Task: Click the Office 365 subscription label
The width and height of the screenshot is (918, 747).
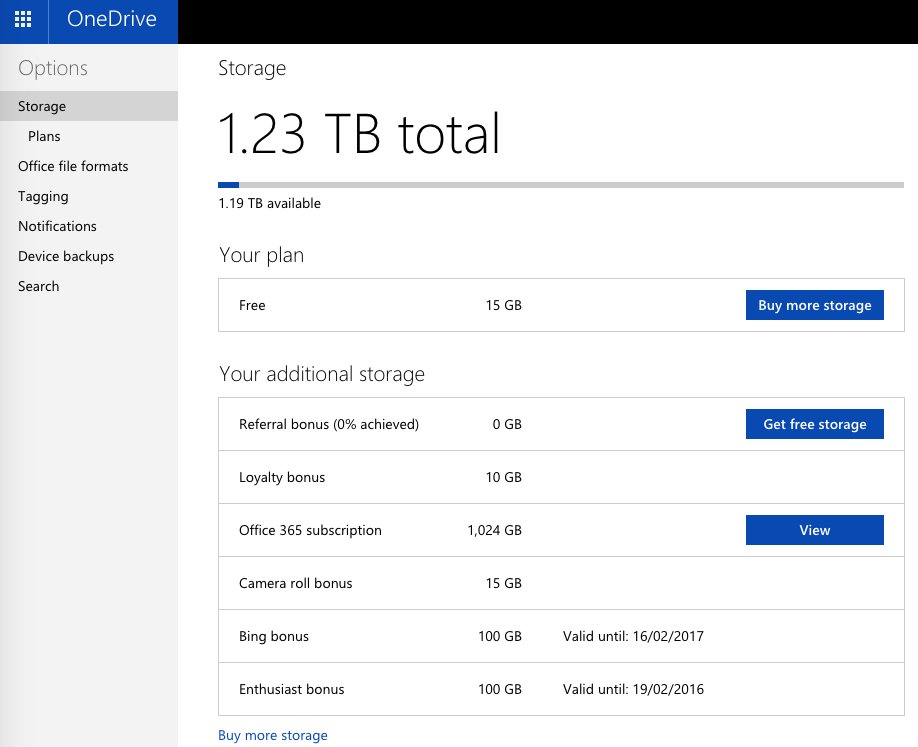Action: pos(310,530)
